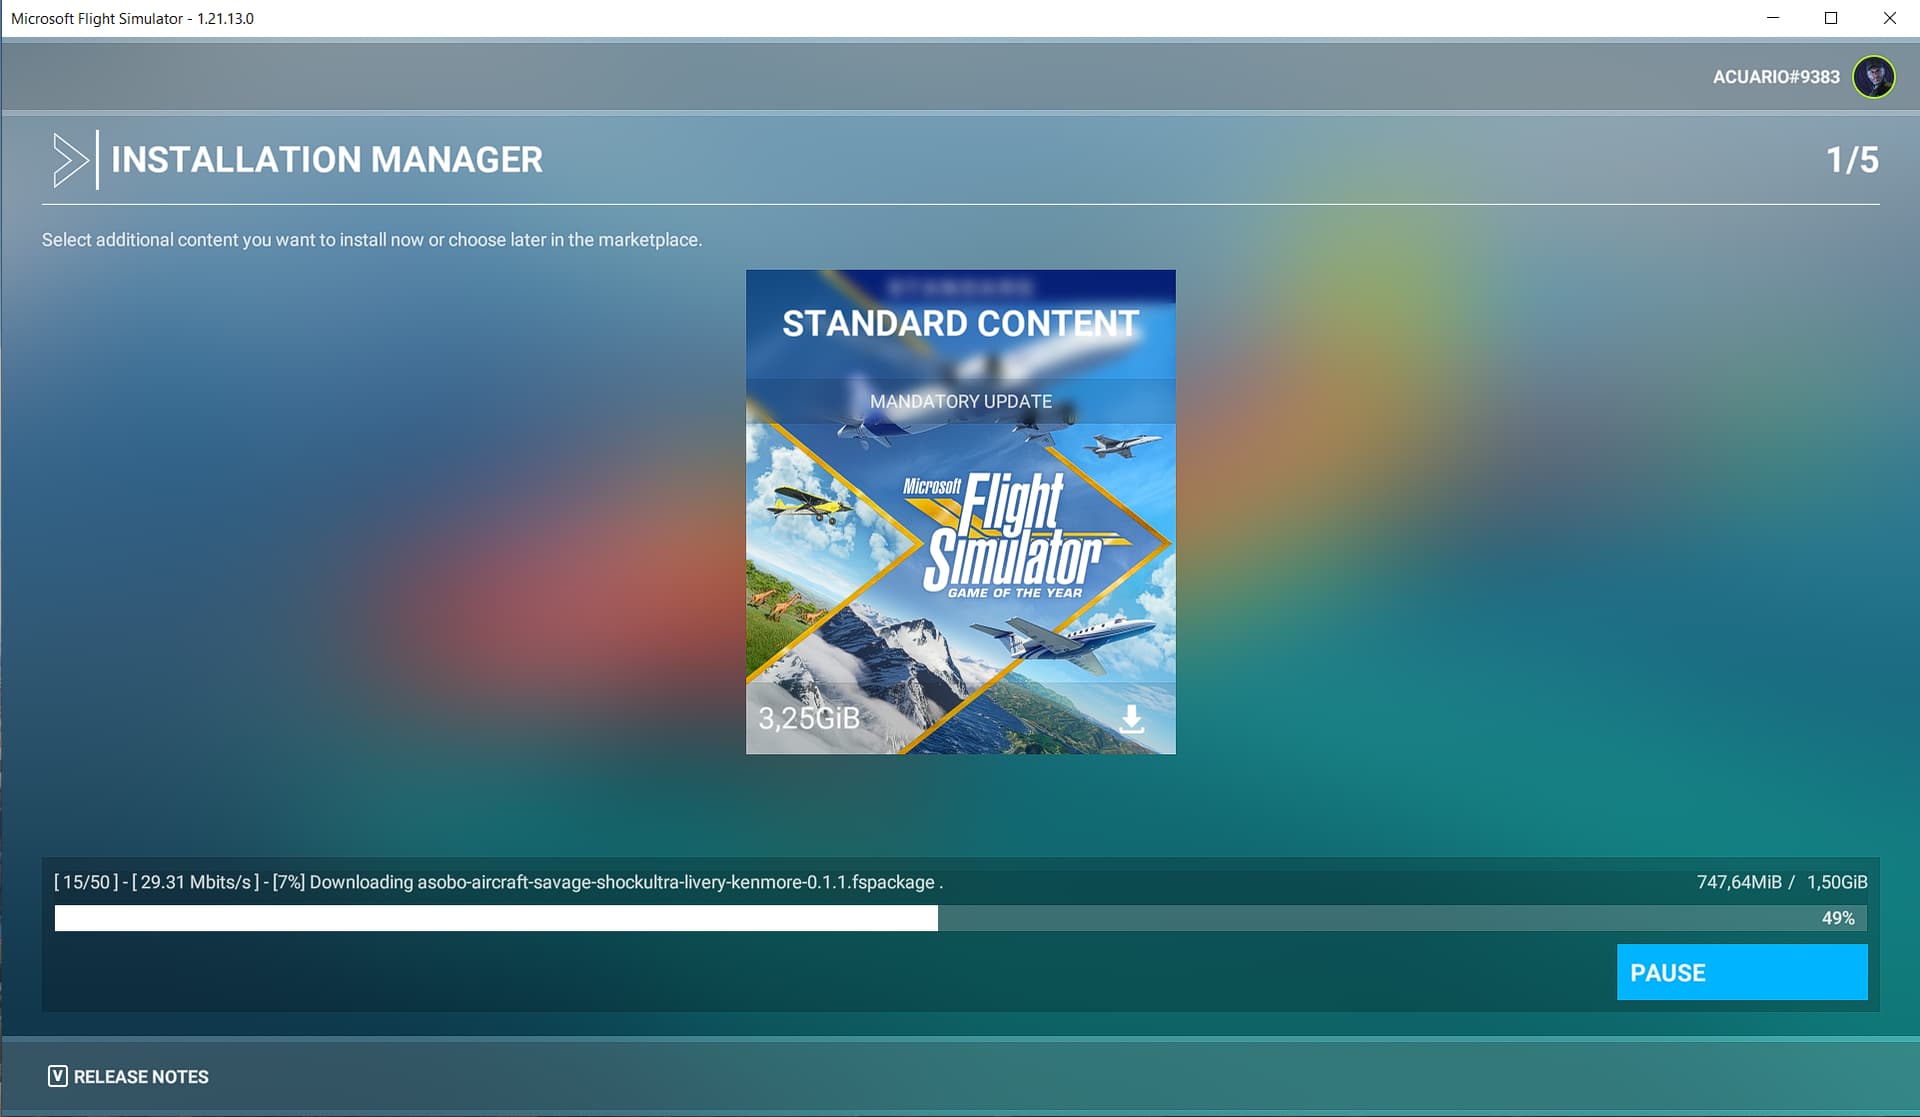Close the Microsoft Flight Simulator window
Image resolution: width=1920 pixels, height=1117 pixels.
(x=1890, y=18)
